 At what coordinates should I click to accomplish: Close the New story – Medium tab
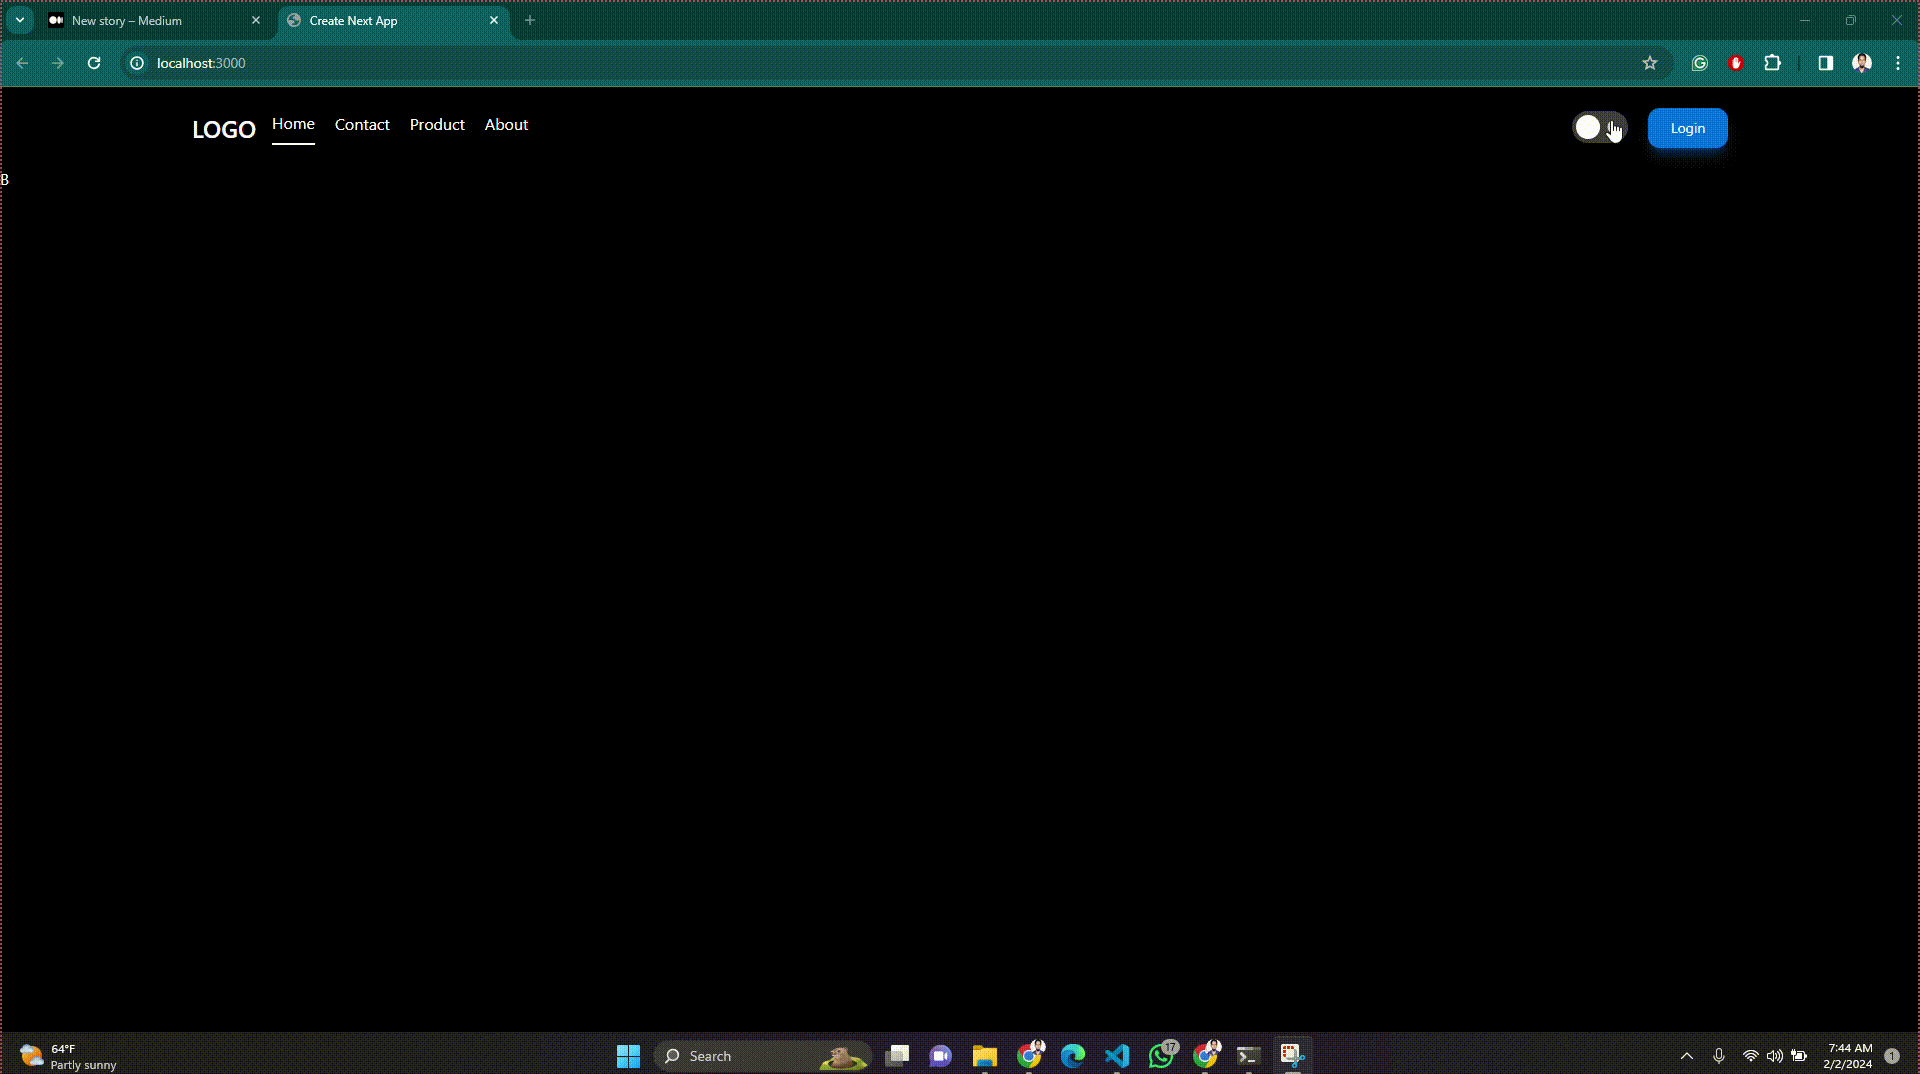tap(256, 20)
